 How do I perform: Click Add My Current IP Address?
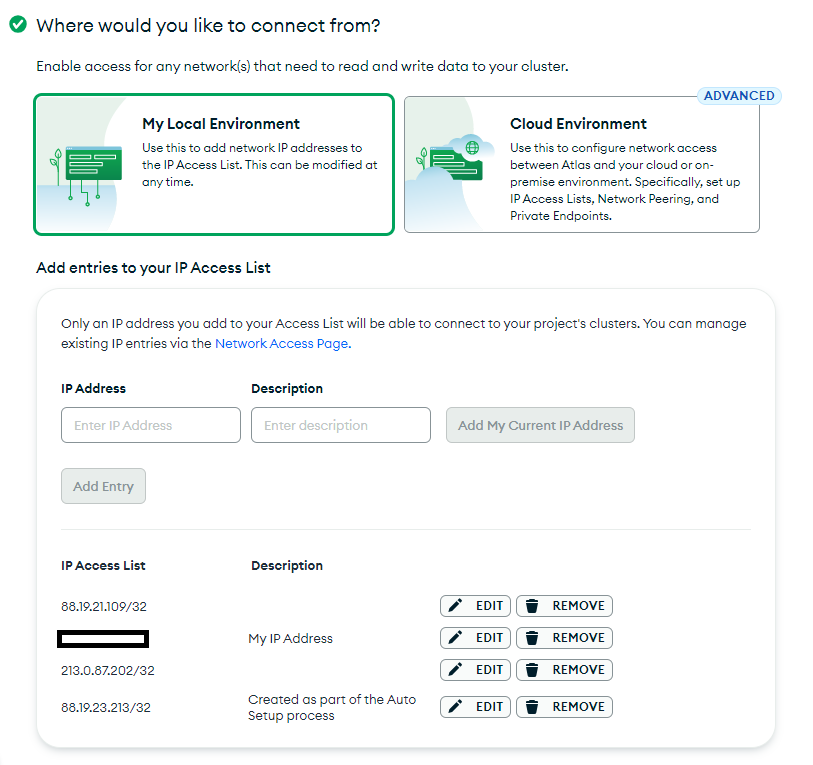point(540,425)
